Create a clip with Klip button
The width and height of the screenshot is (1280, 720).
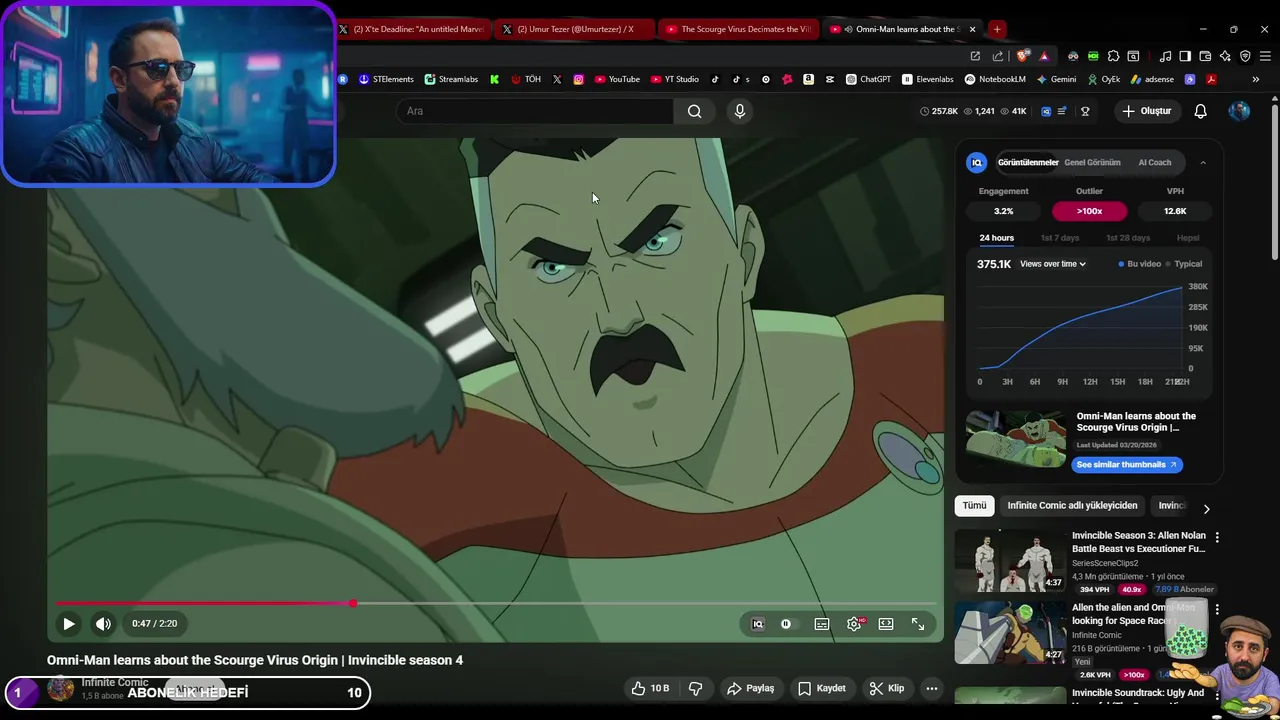887,688
